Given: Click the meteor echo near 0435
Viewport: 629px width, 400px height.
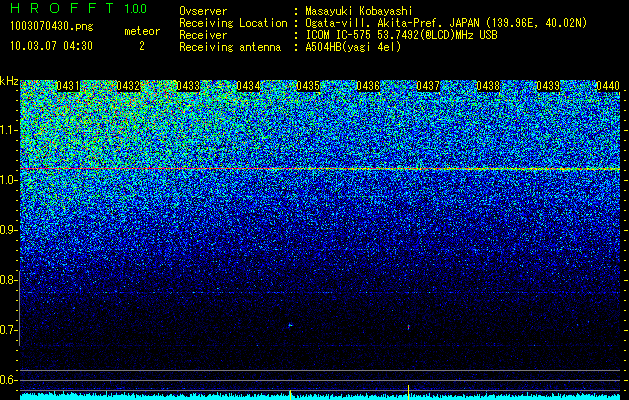Looking at the screenshot, I should pyautogui.click(x=290, y=325).
